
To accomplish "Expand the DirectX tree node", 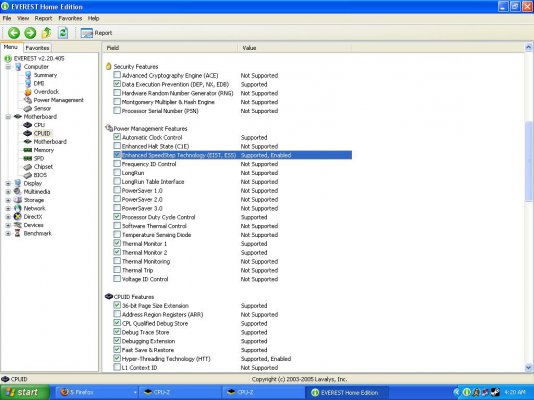I will (x=8, y=217).
